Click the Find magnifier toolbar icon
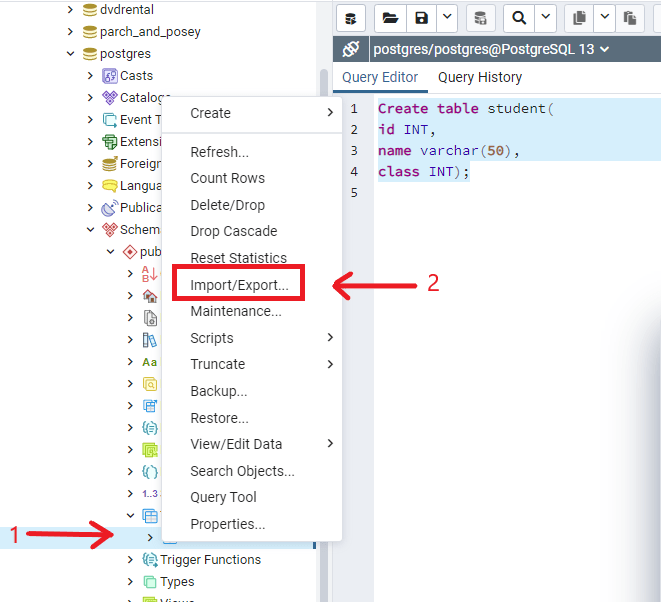The width and height of the screenshot is (661, 602). (x=519, y=18)
